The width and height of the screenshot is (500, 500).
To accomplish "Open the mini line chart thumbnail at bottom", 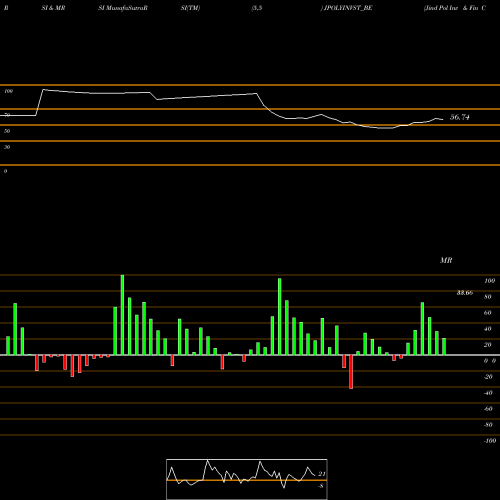I will [x=247, y=479].
